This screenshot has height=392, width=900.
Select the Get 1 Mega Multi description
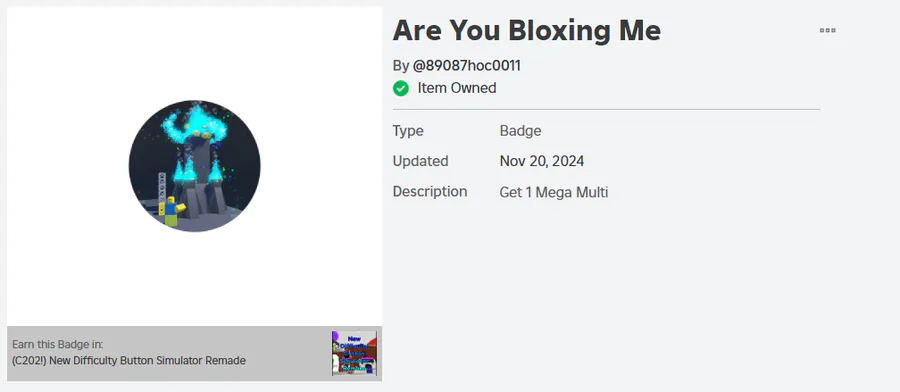coord(554,192)
